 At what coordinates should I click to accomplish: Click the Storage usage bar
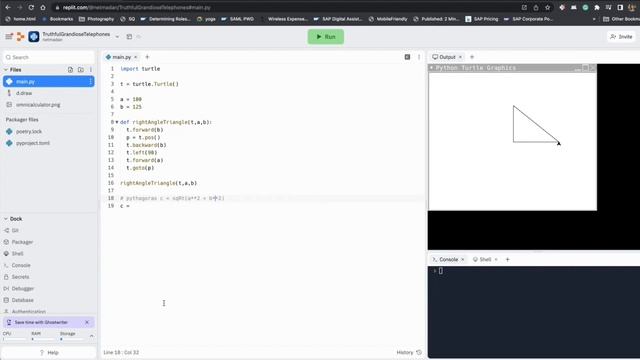pos(72,339)
